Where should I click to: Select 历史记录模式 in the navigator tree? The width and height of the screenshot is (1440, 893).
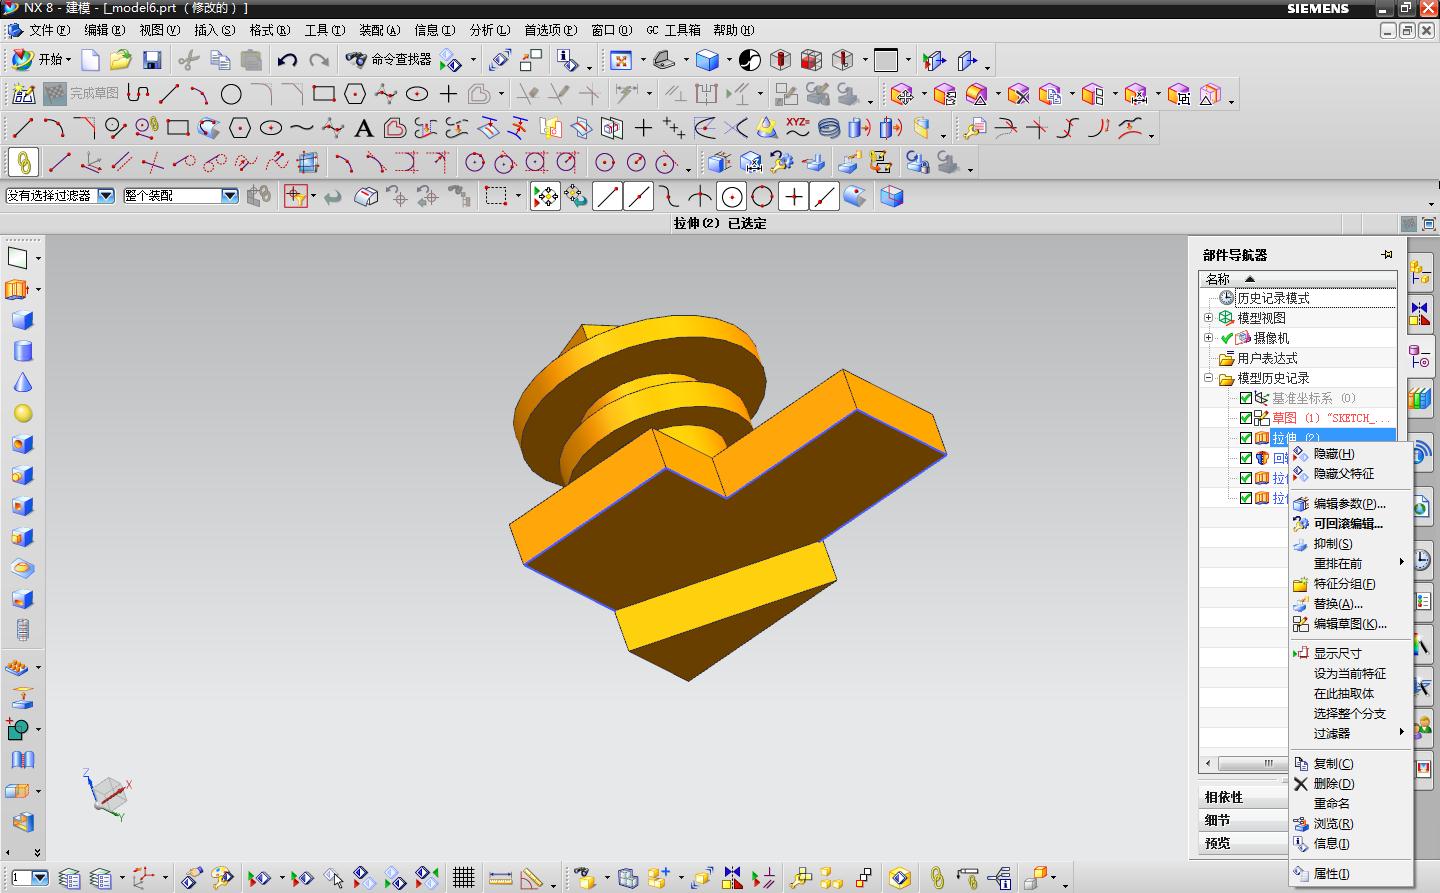1273,298
